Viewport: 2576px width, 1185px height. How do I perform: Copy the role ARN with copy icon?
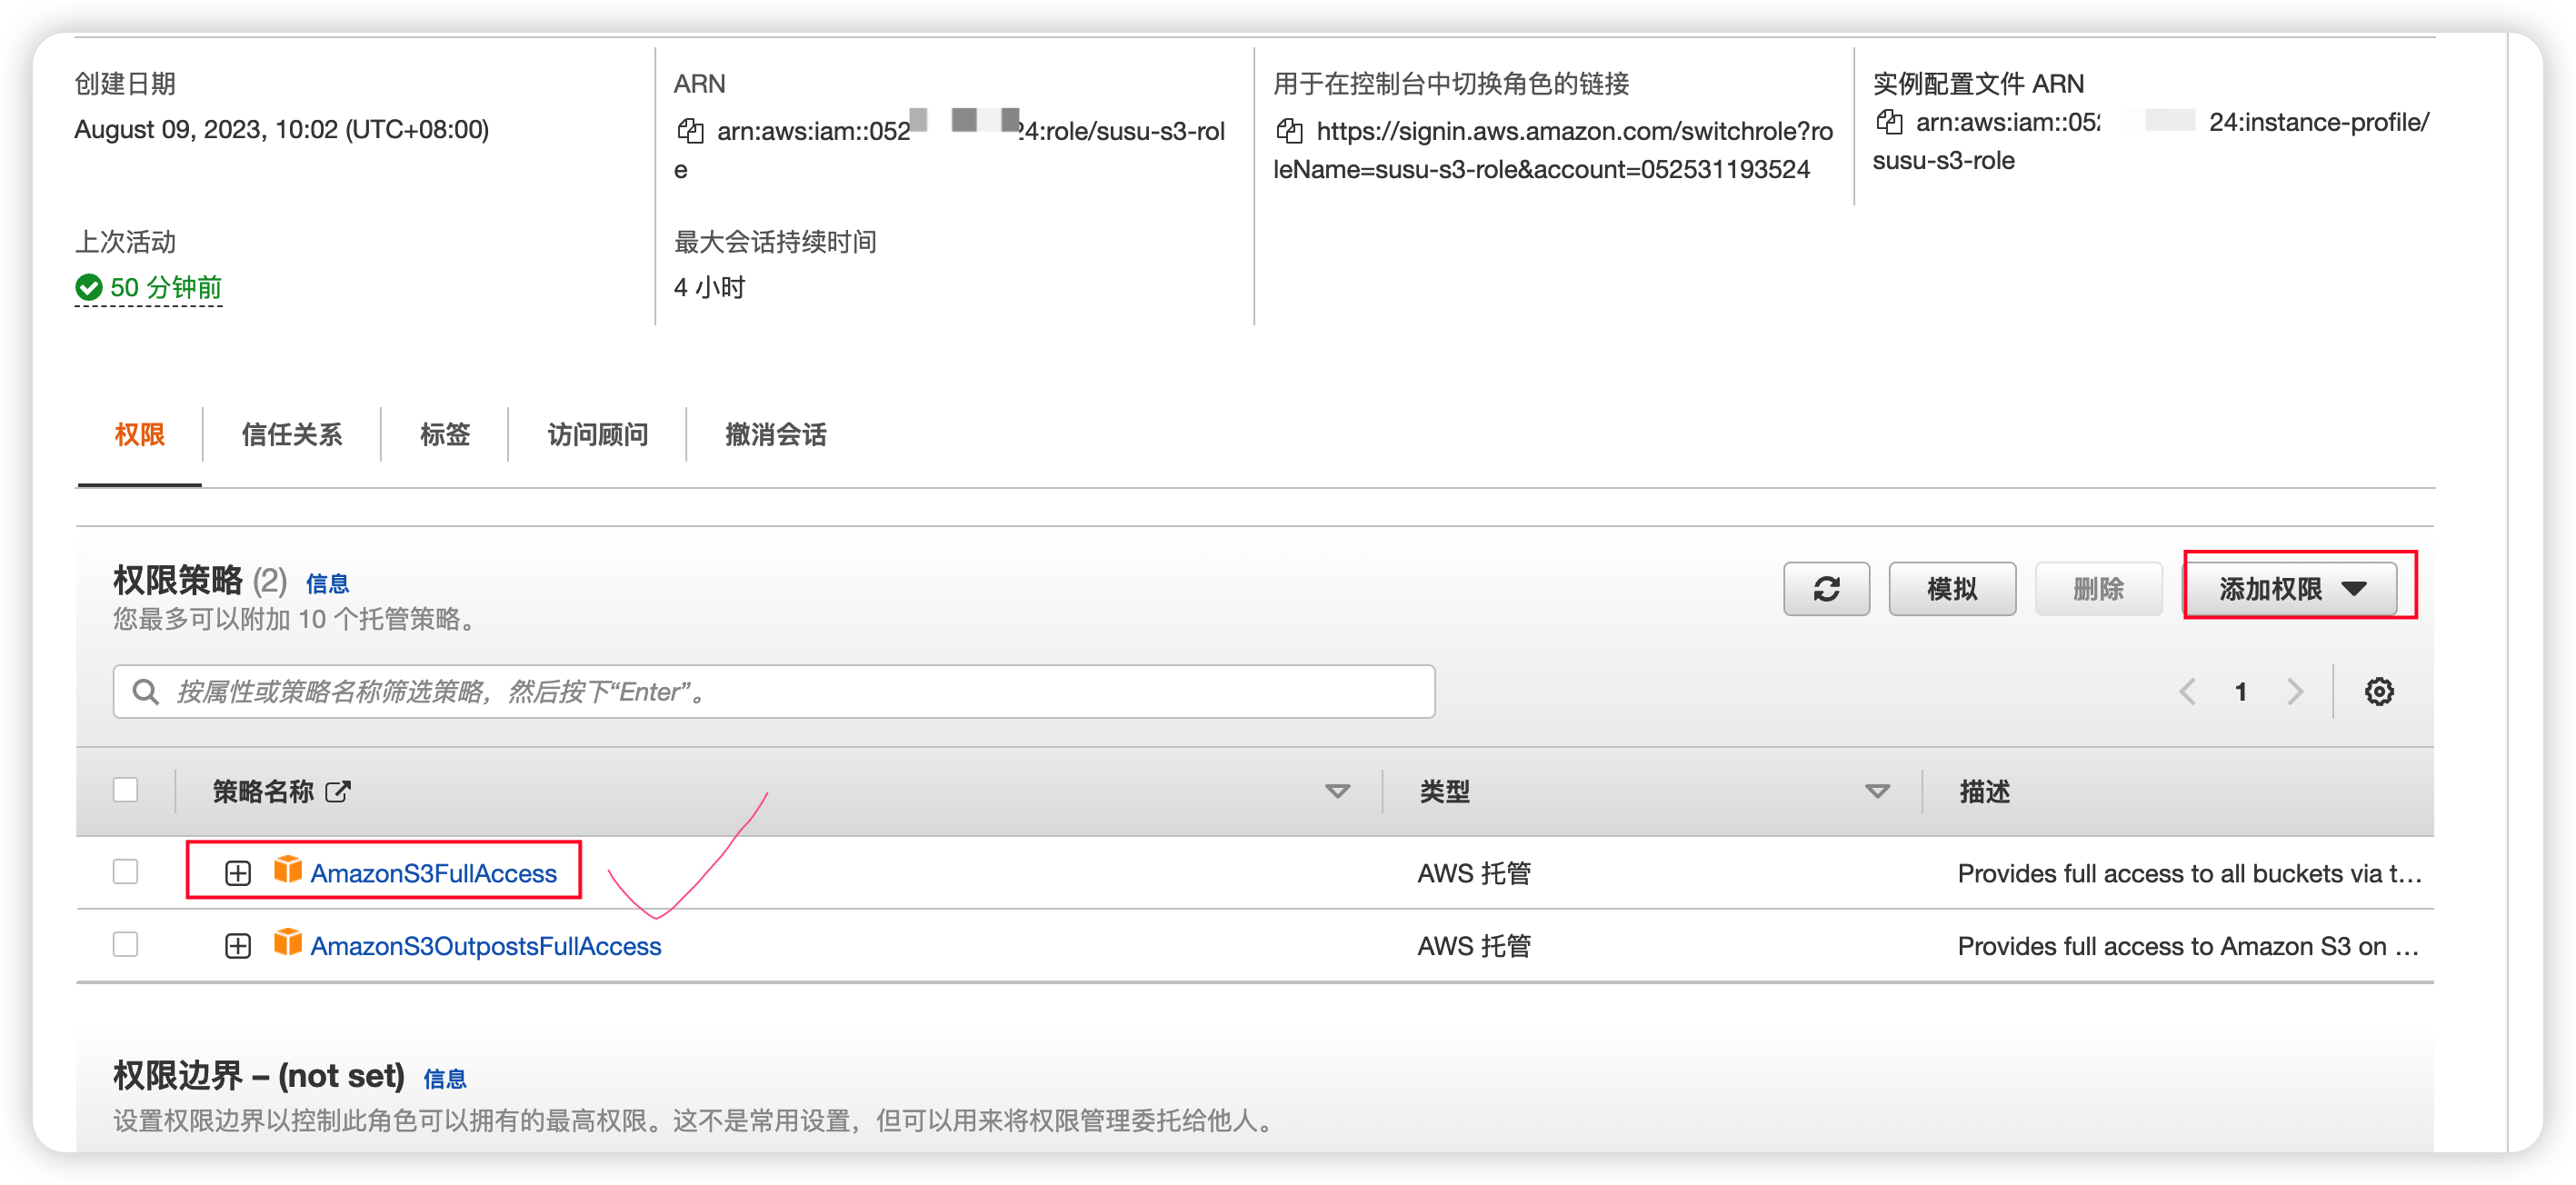pyautogui.click(x=690, y=130)
